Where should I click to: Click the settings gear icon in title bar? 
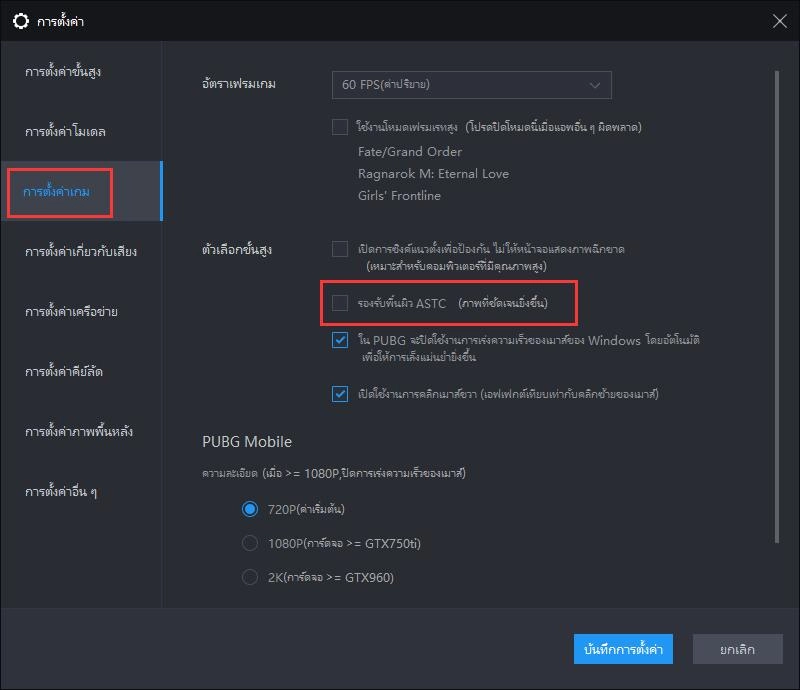click(20, 20)
